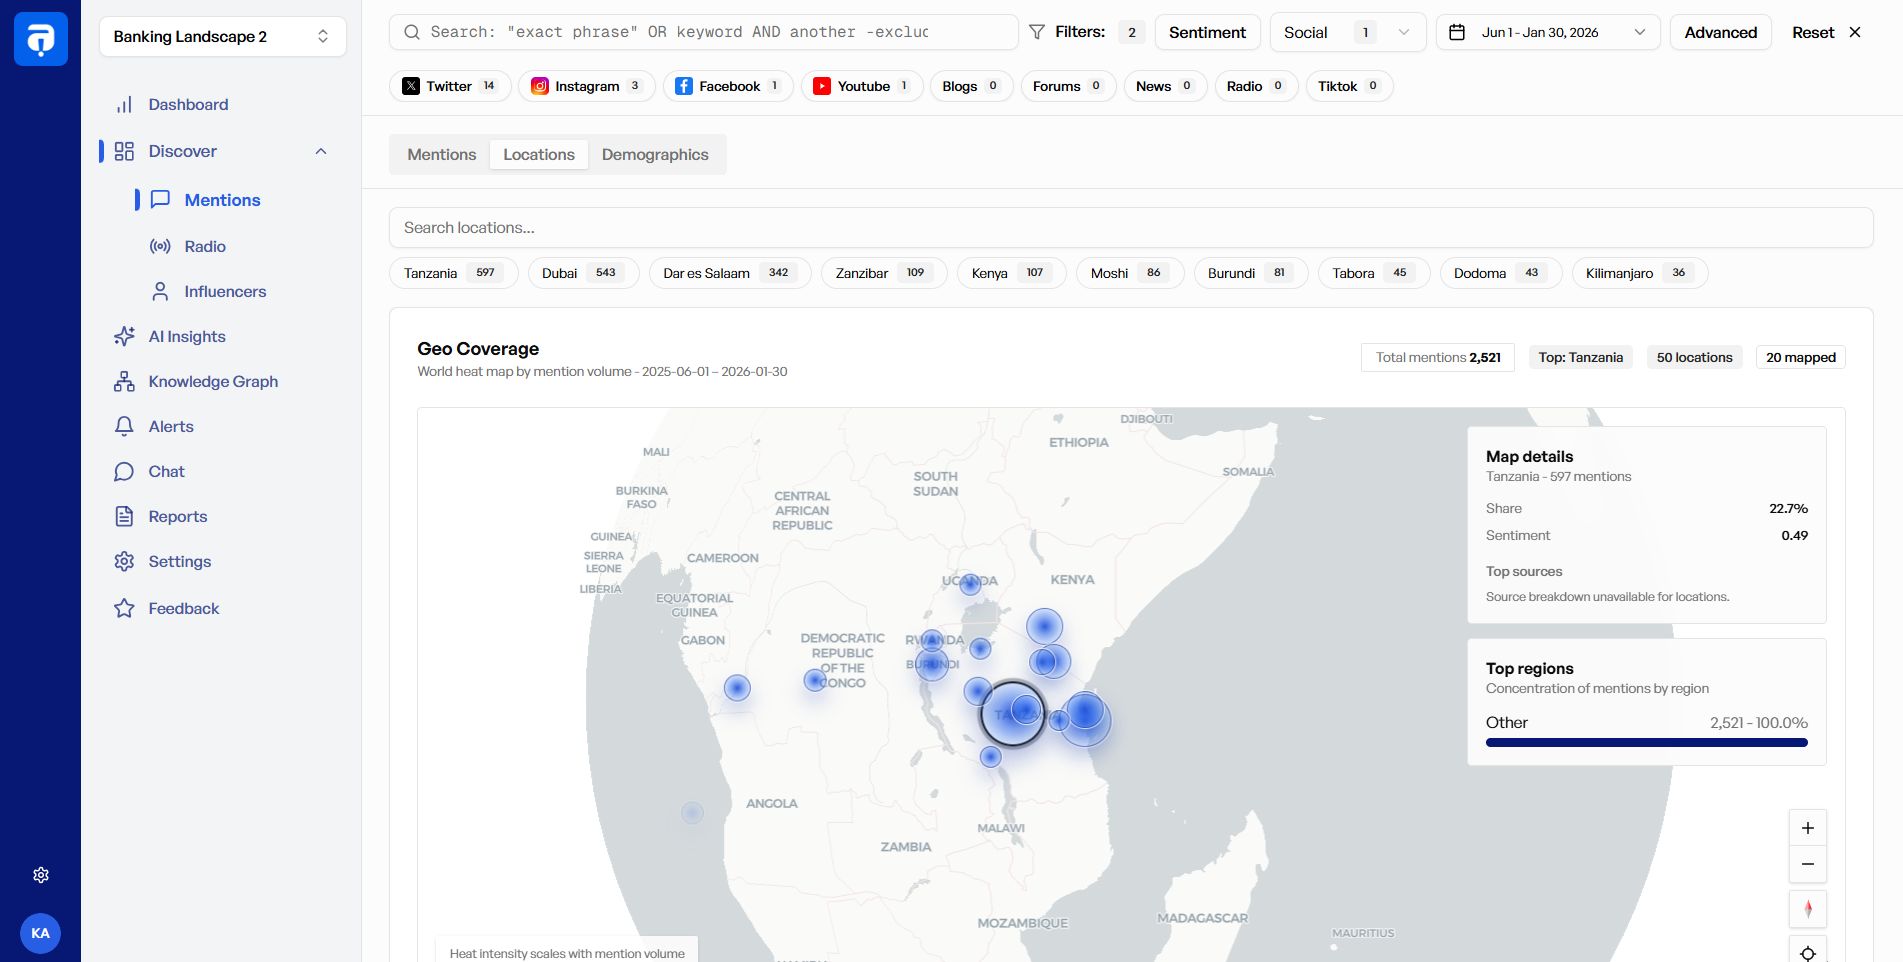This screenshot has width=1903, height=962.
Task: Switch to the Demographics tab
Action: (x=655, y=154)
